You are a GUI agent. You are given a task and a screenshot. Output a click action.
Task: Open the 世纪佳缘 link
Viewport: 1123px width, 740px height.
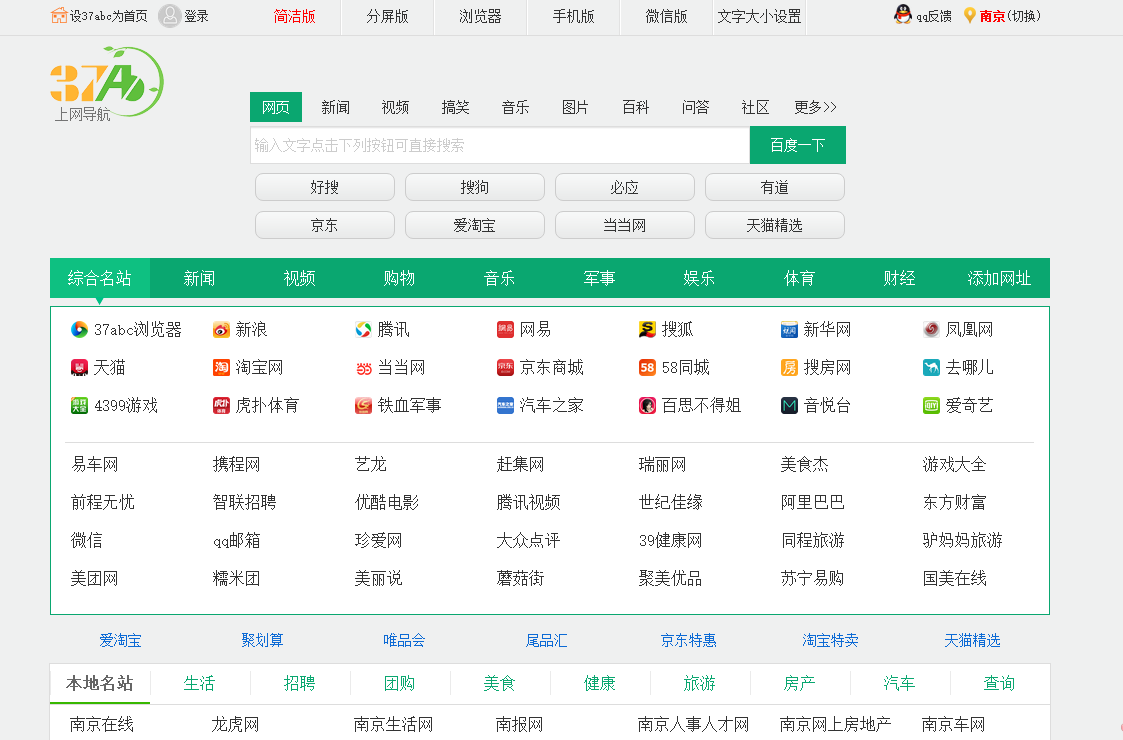(x=670, y=502)
